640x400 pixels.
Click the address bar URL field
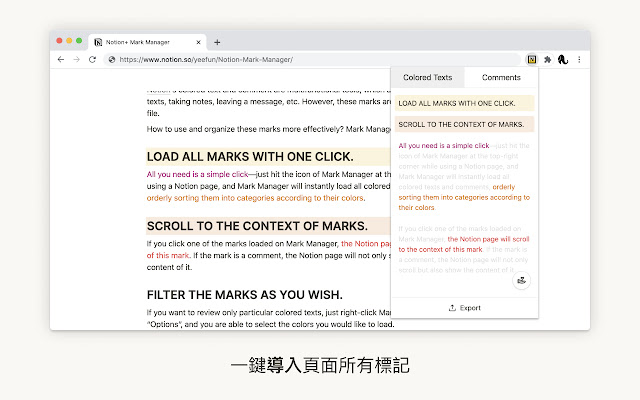(300, 60)
